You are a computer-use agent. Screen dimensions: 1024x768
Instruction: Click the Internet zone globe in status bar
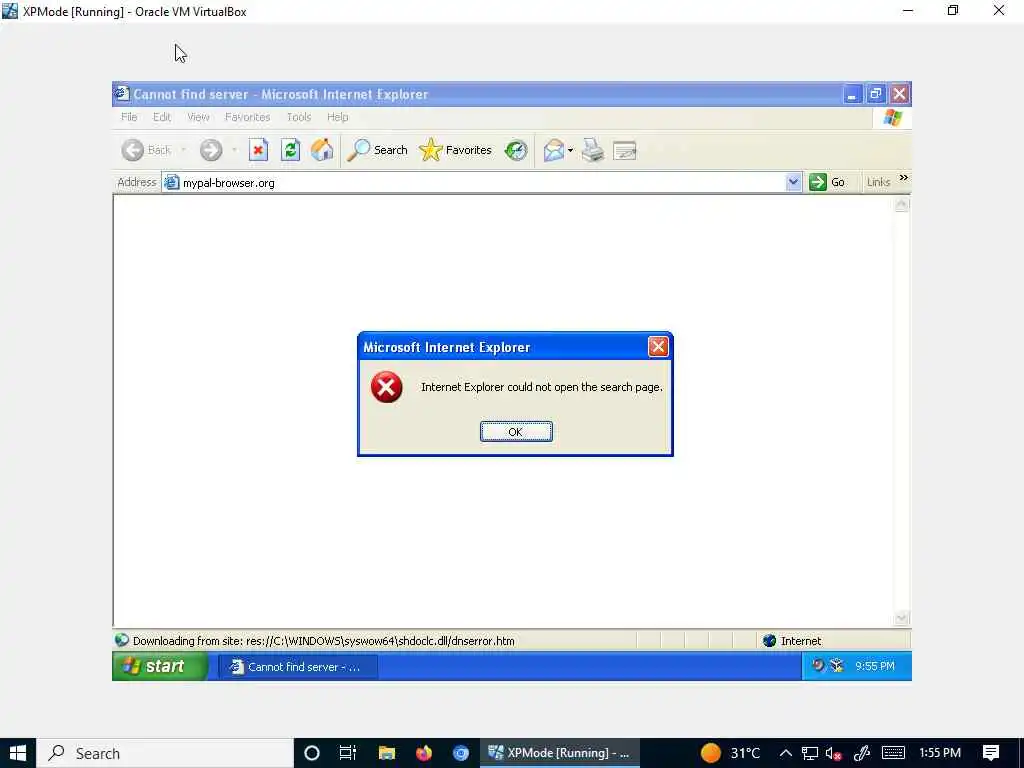click(769, 641)
